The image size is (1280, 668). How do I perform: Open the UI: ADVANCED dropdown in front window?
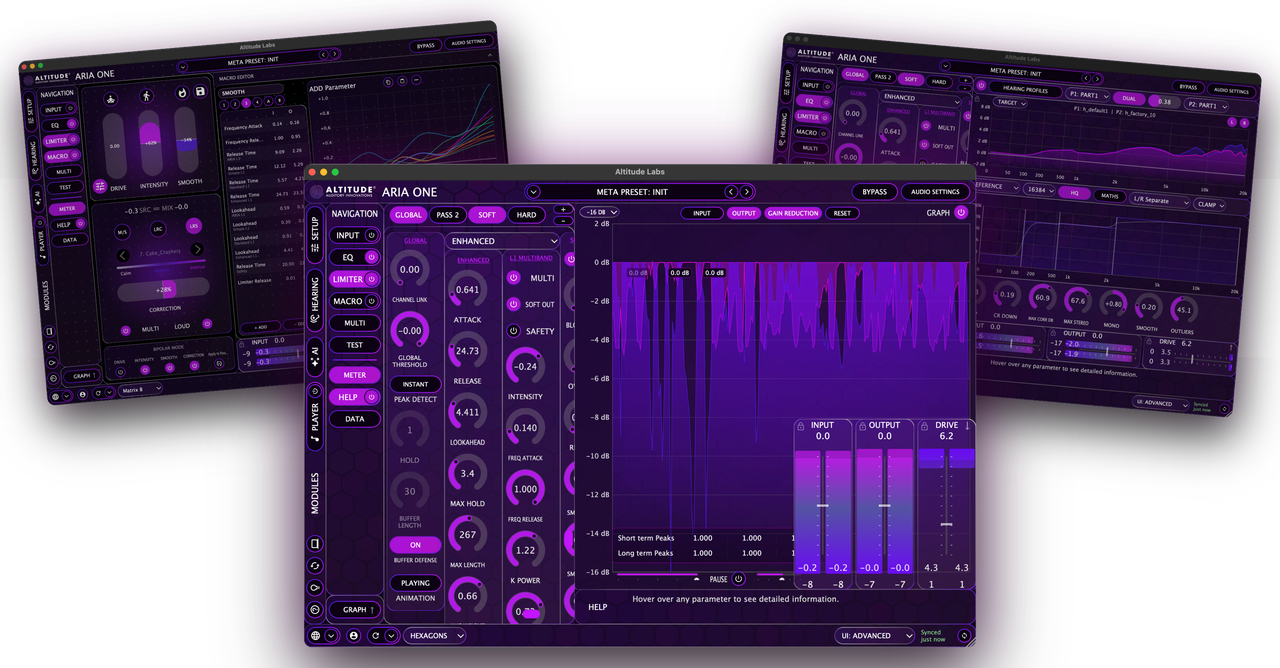click(875, 635)
